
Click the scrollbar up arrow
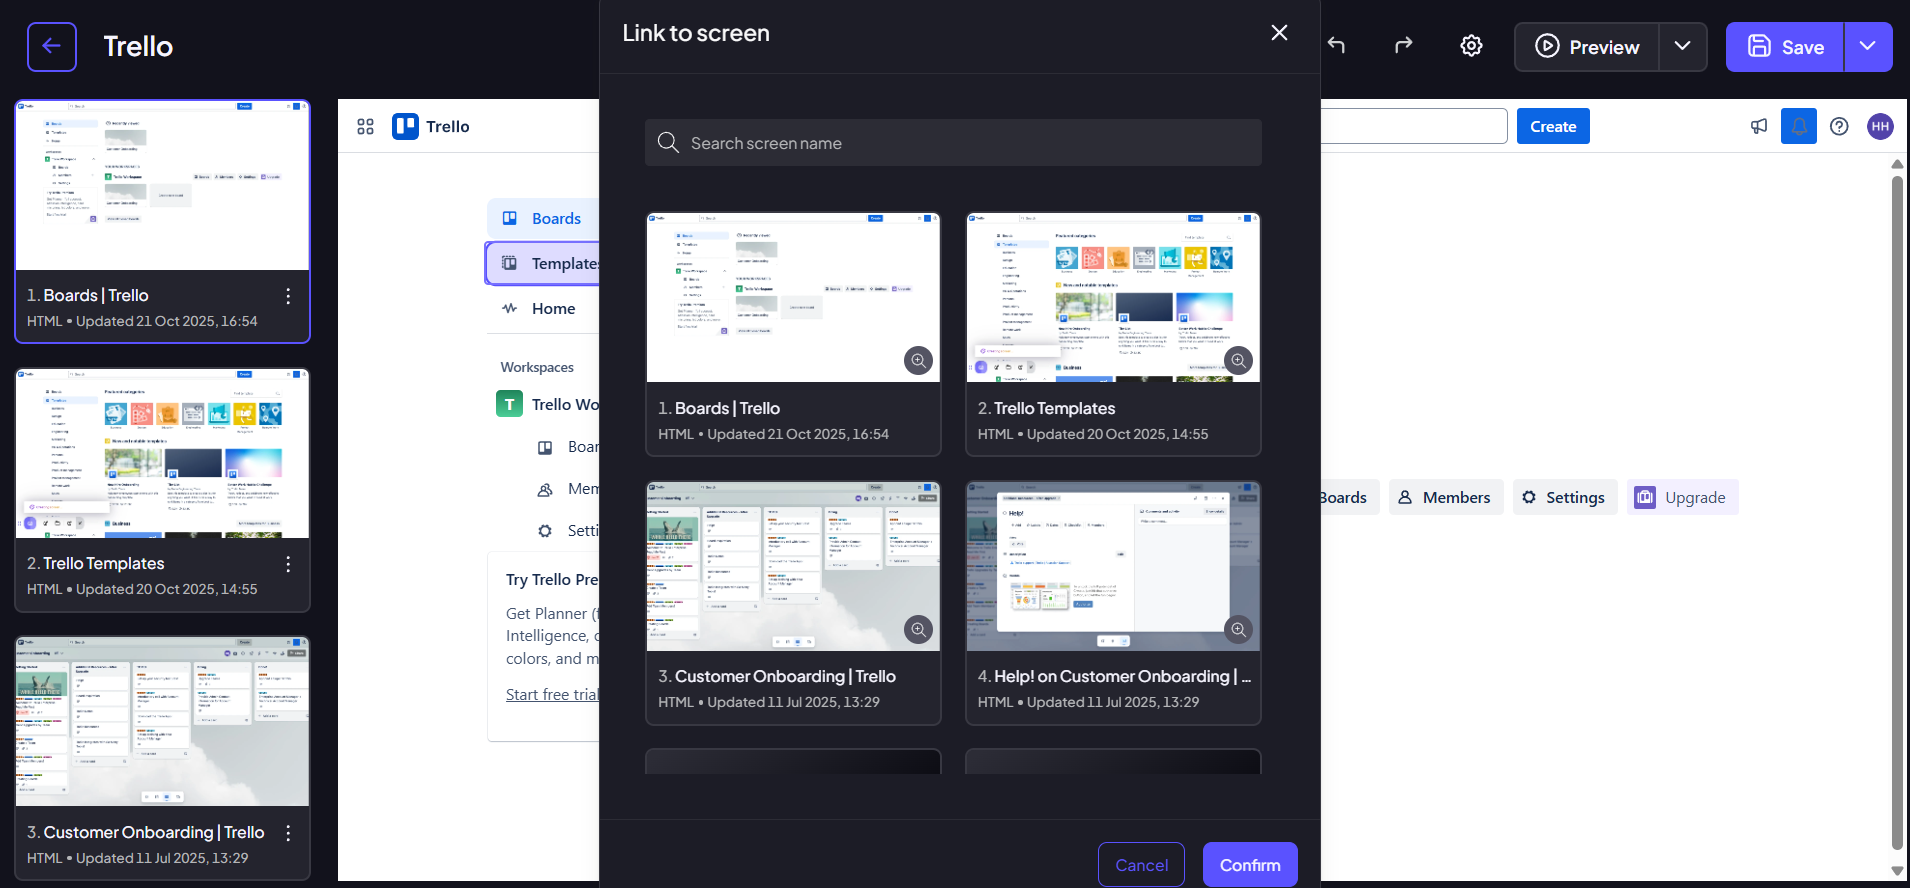pyautogui.click(x=1897, y=164)
